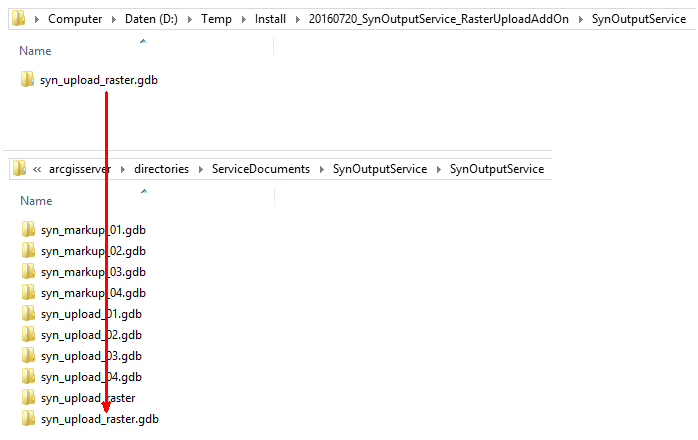Click the syn_markup_03.gdb folder icon
The image size is (698, 440).
coord(28,272)
